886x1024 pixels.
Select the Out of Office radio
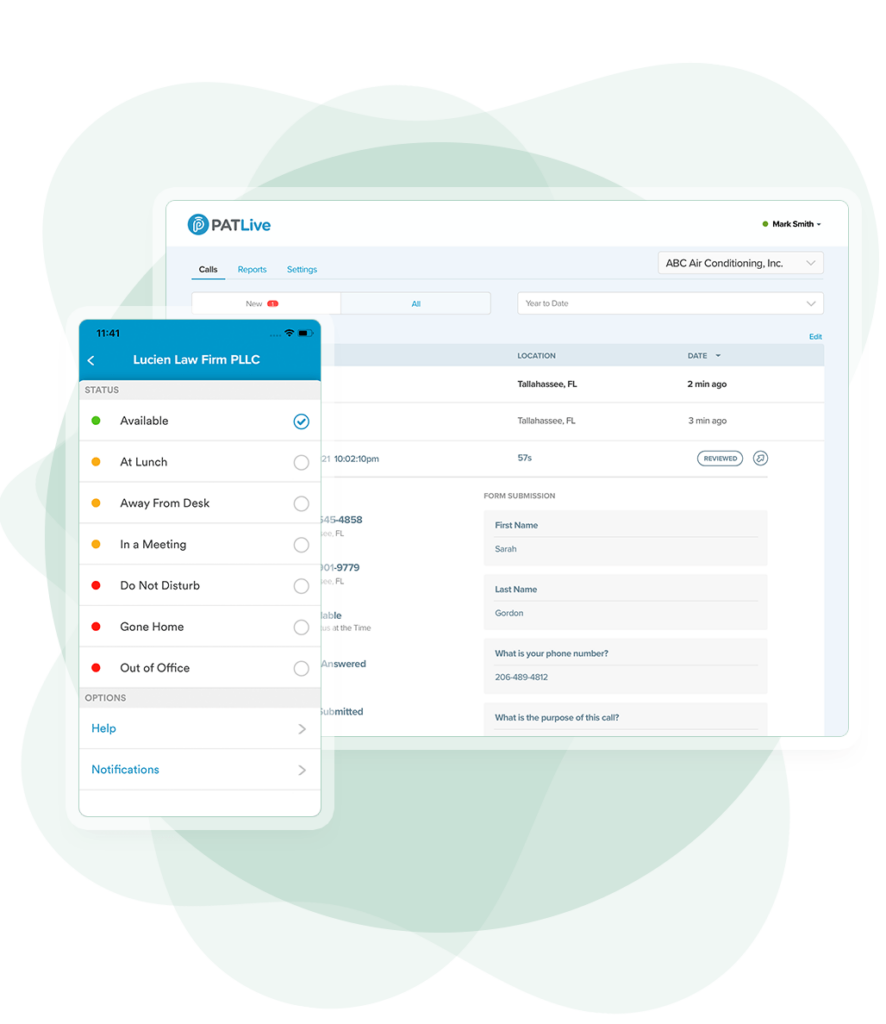coord(301,668)
